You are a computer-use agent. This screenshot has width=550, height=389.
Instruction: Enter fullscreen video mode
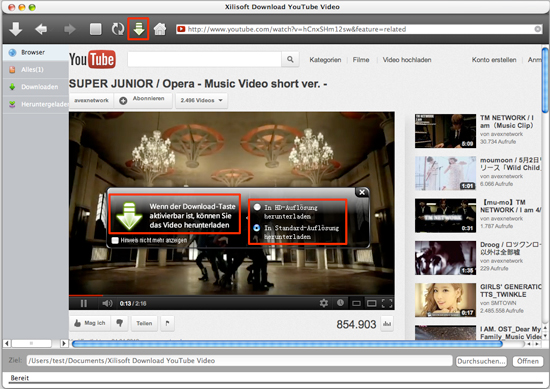[387, 303]
